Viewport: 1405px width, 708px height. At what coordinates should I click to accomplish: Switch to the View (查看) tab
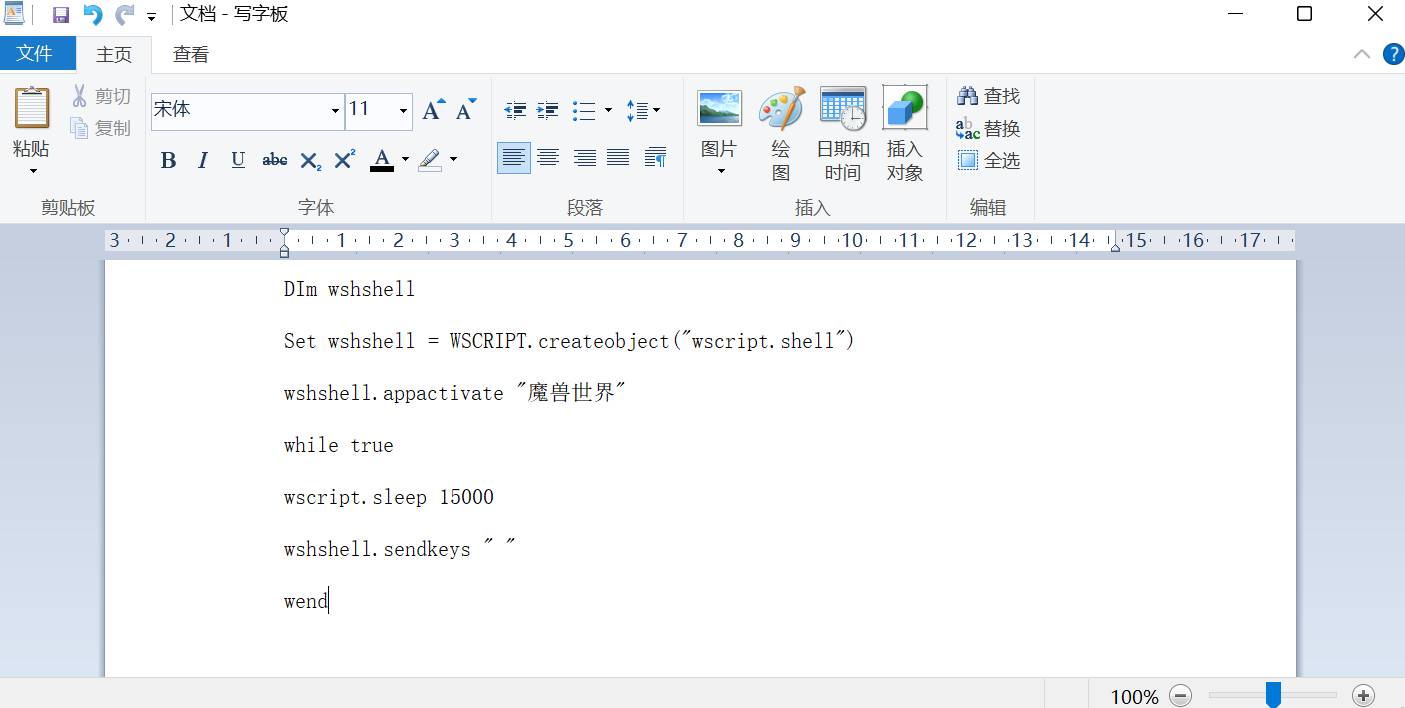coord(190,54)
